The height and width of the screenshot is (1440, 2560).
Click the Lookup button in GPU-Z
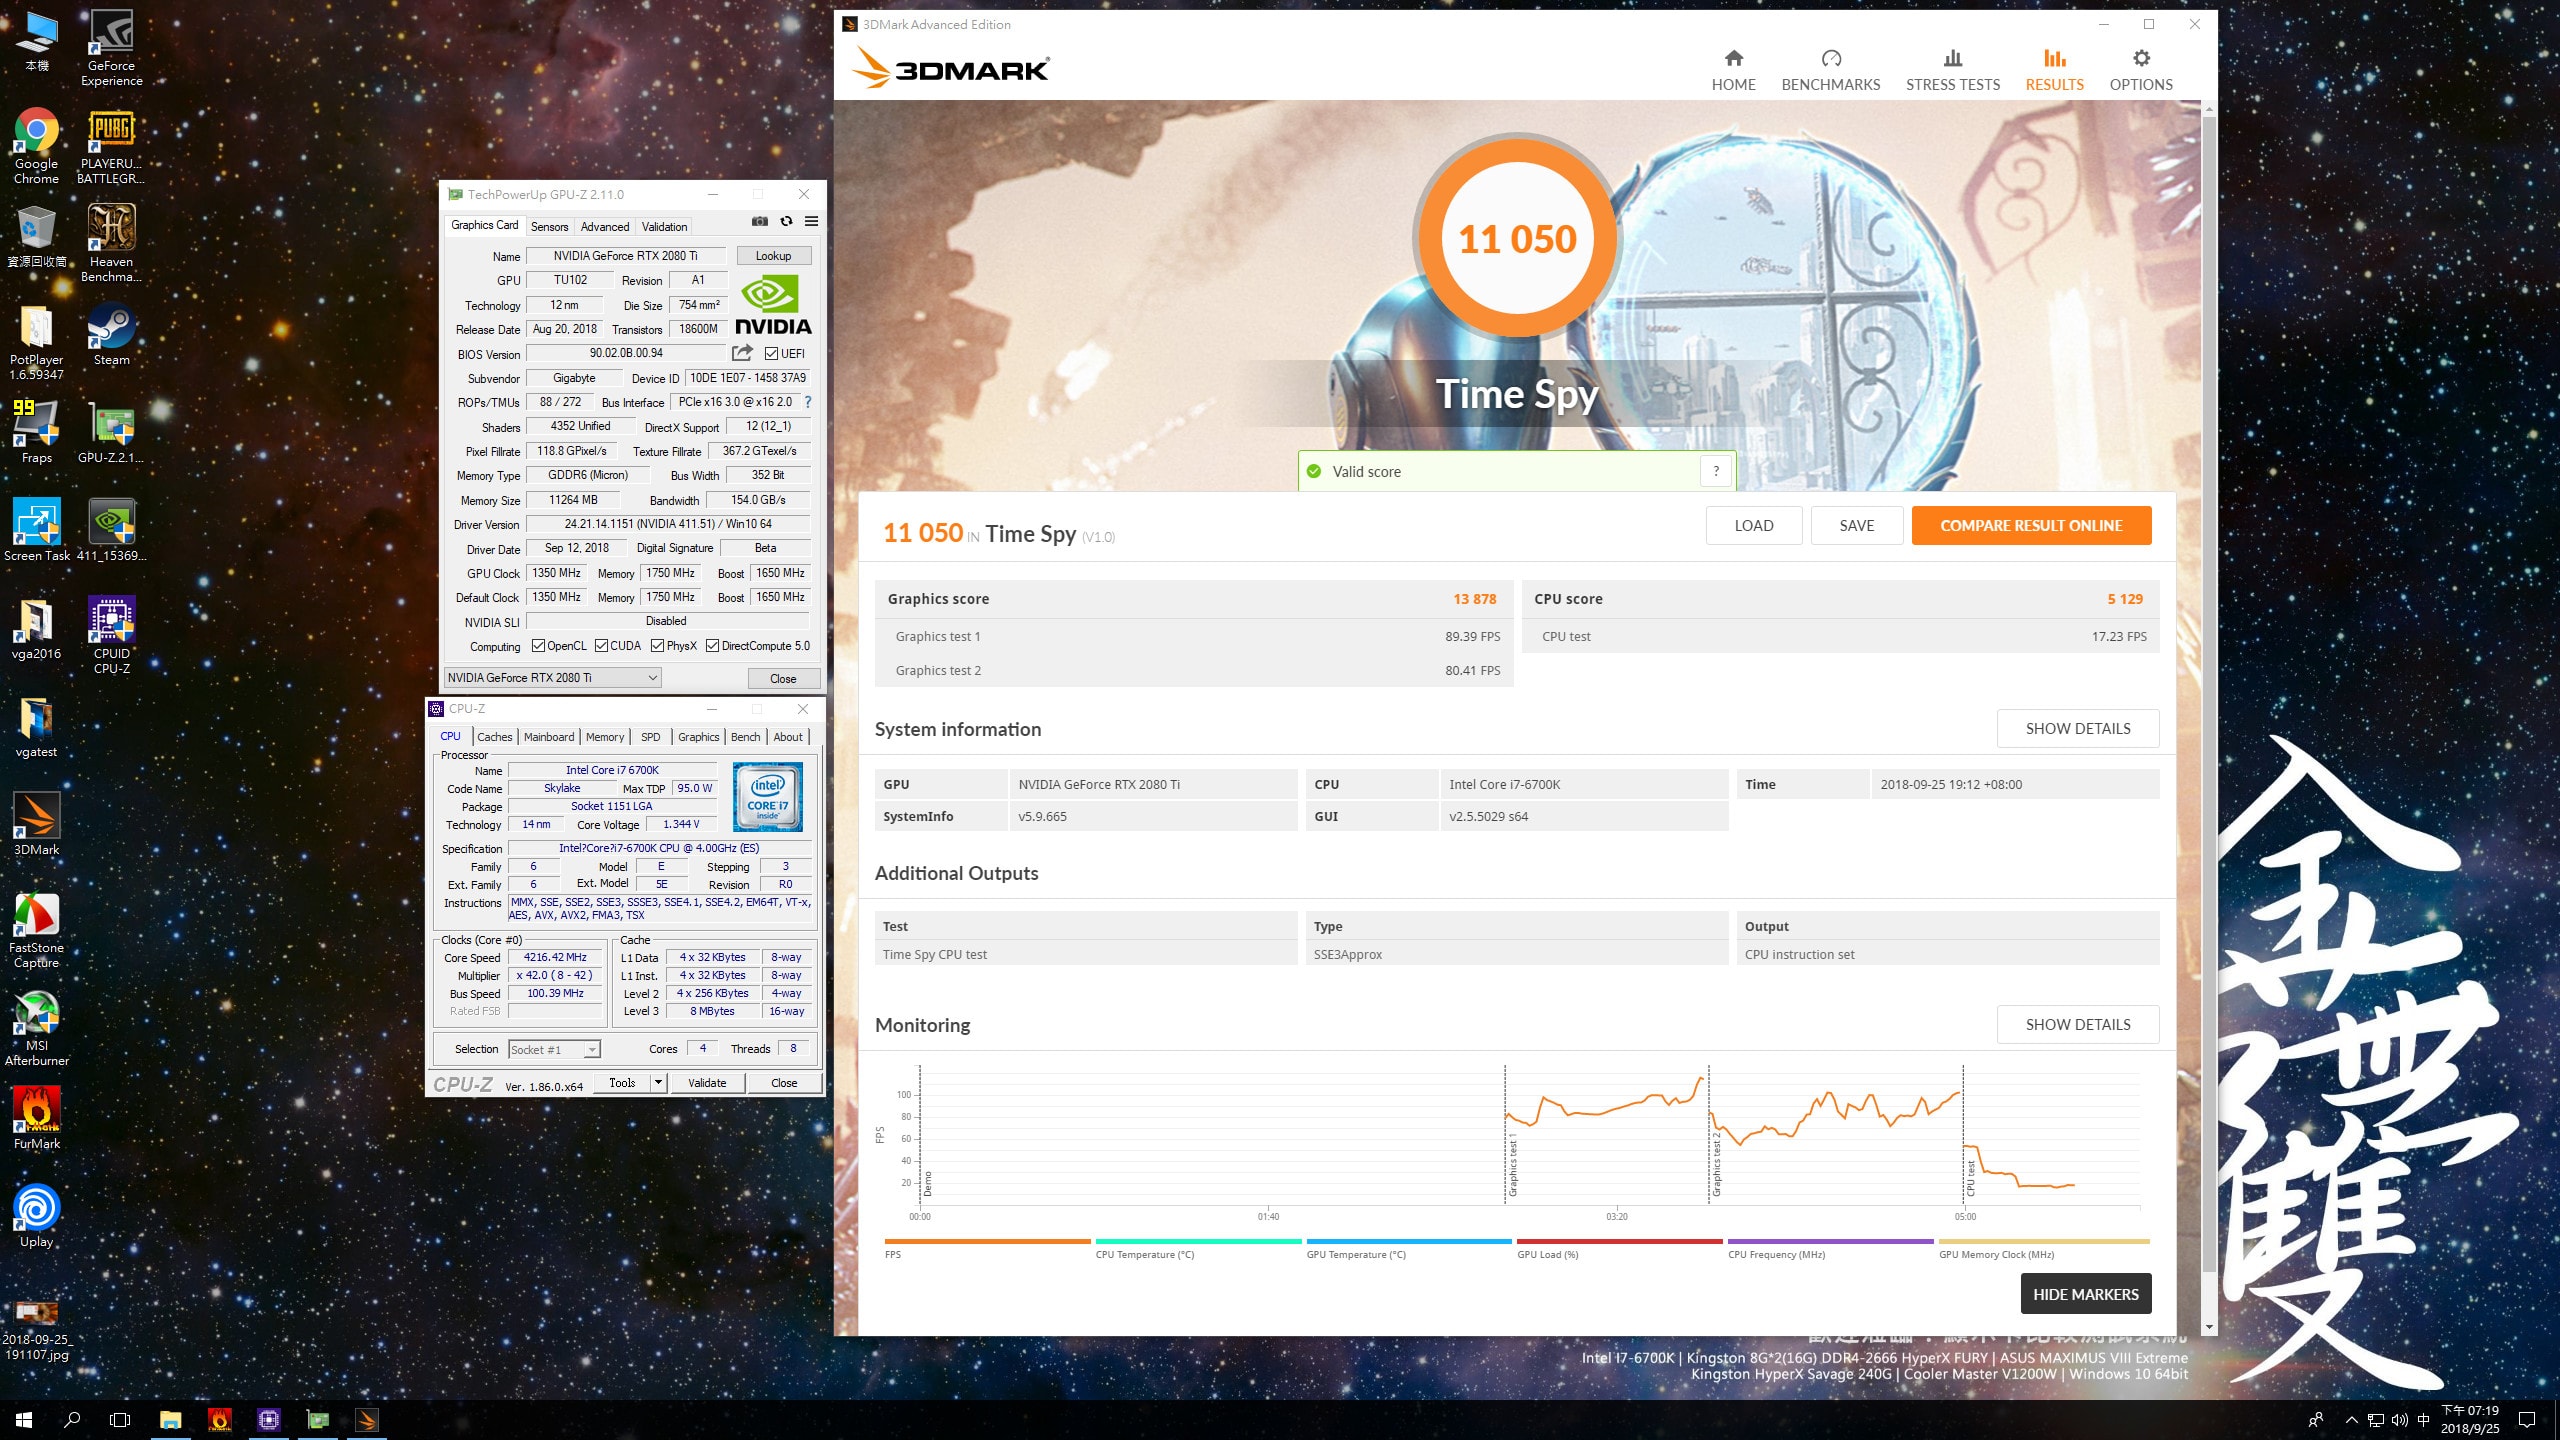tap(773, 255)
